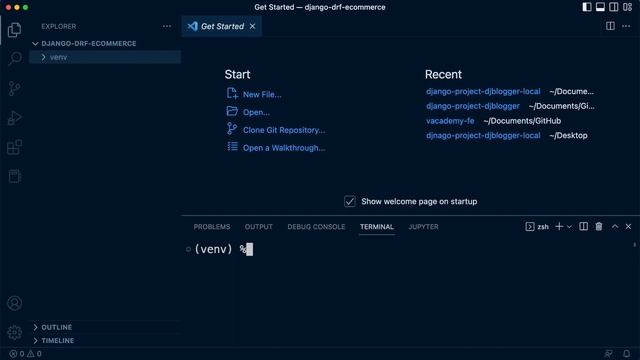Toggle bottom panel layout icon
Viewport: 640px width, 360px height.
(x=600, y=7)
